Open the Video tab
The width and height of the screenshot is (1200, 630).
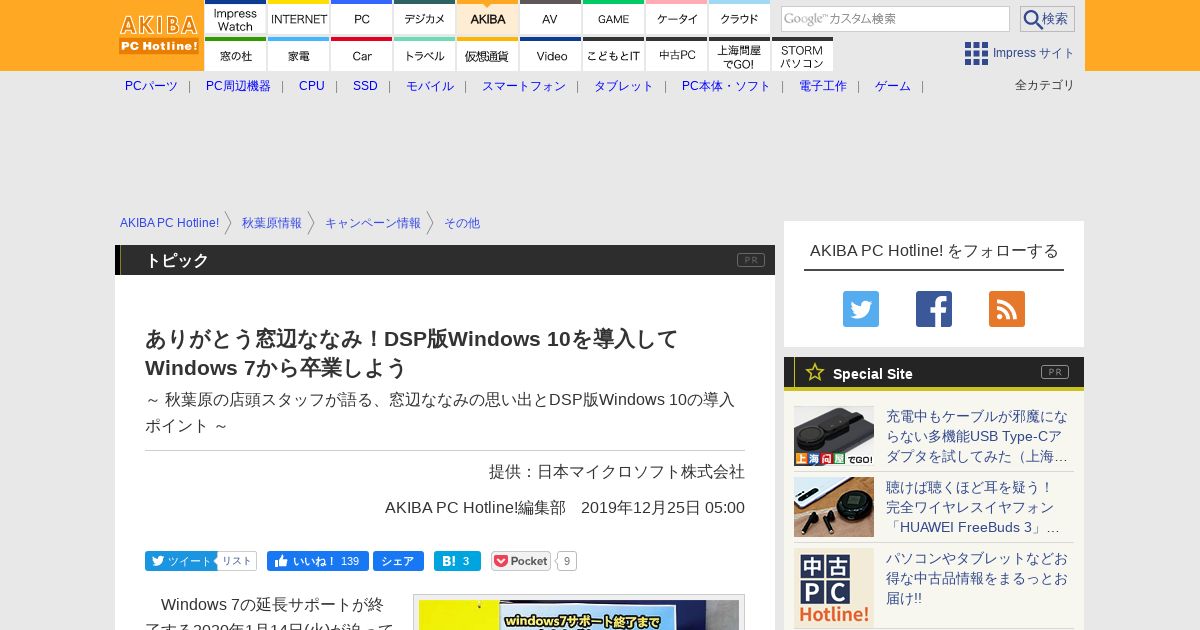pyautogui.click(x=551, y=54)
